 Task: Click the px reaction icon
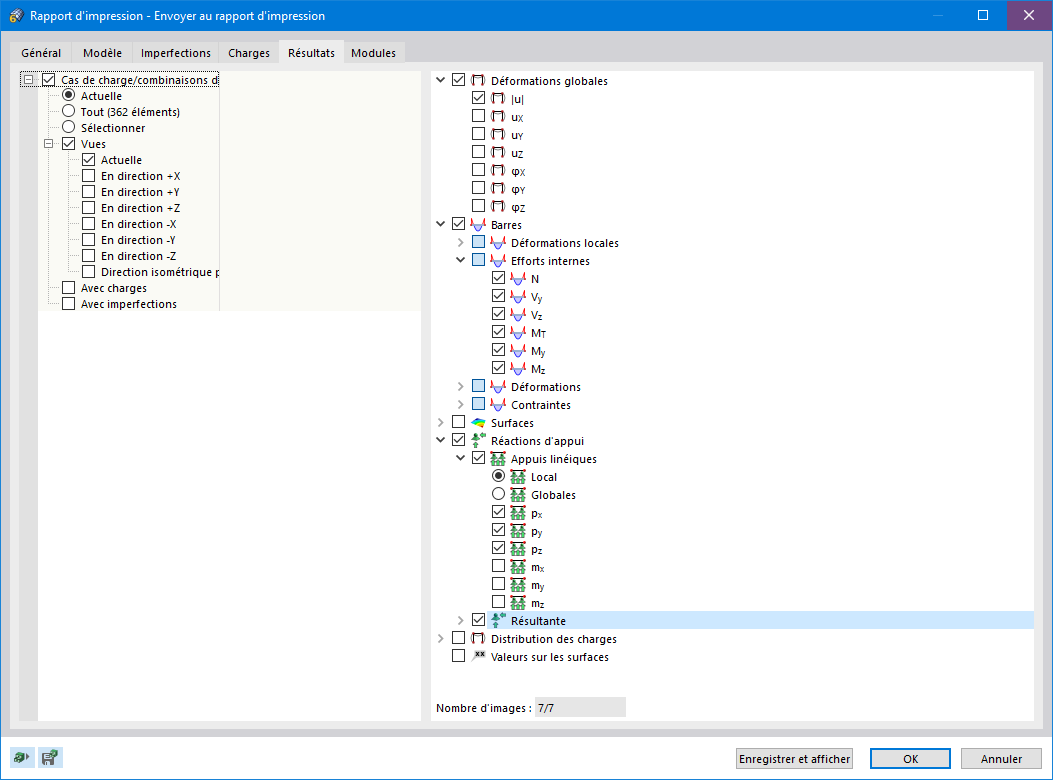[518, 513]
